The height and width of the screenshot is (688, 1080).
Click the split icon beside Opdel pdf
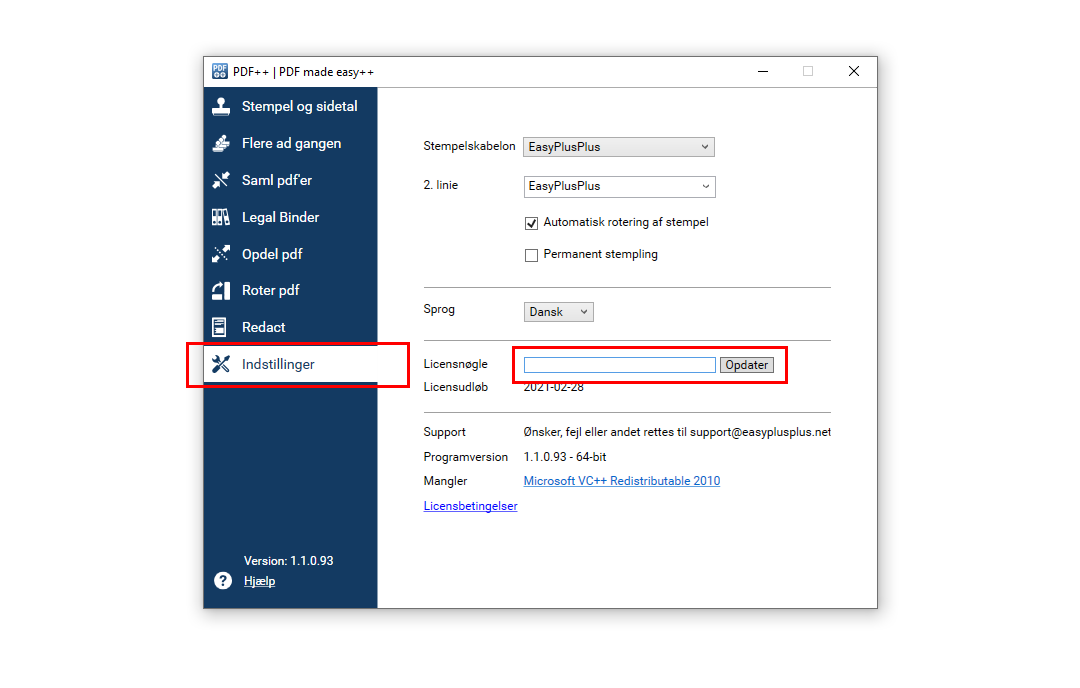coord(221,254)
